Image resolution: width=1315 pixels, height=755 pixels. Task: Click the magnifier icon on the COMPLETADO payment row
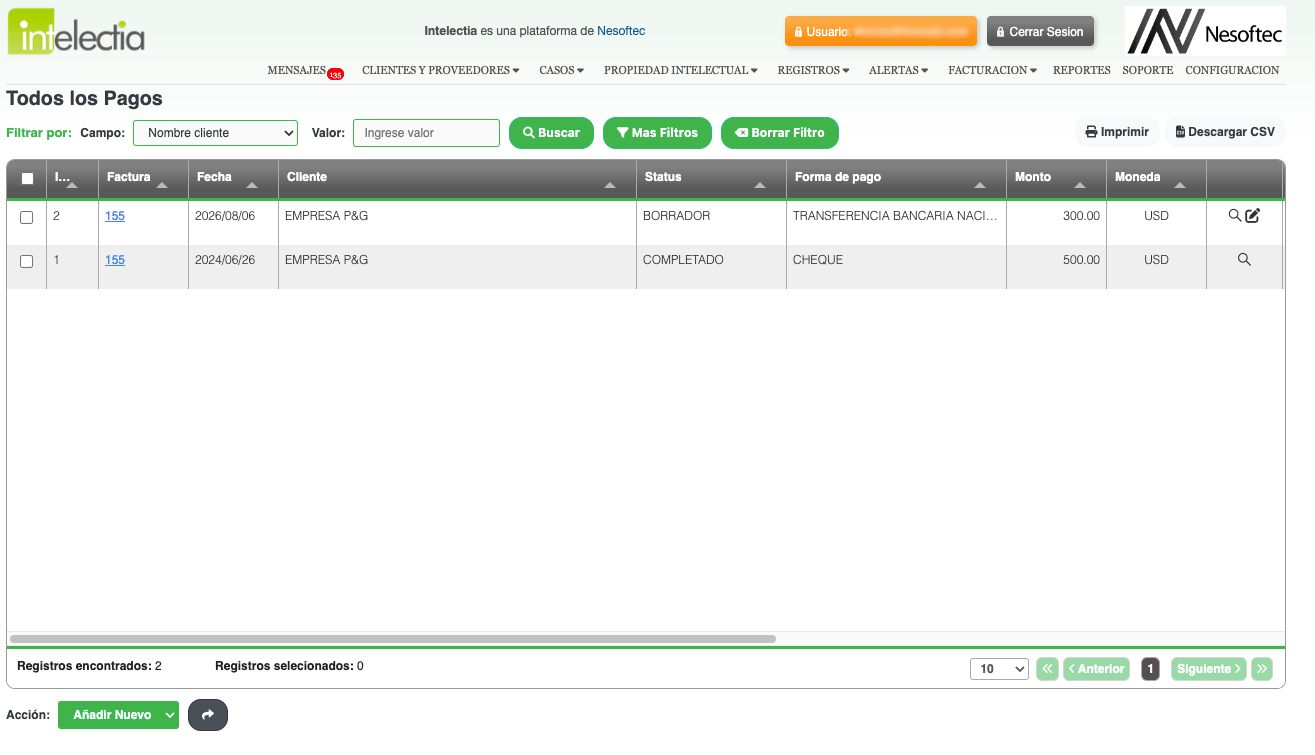1244,259
